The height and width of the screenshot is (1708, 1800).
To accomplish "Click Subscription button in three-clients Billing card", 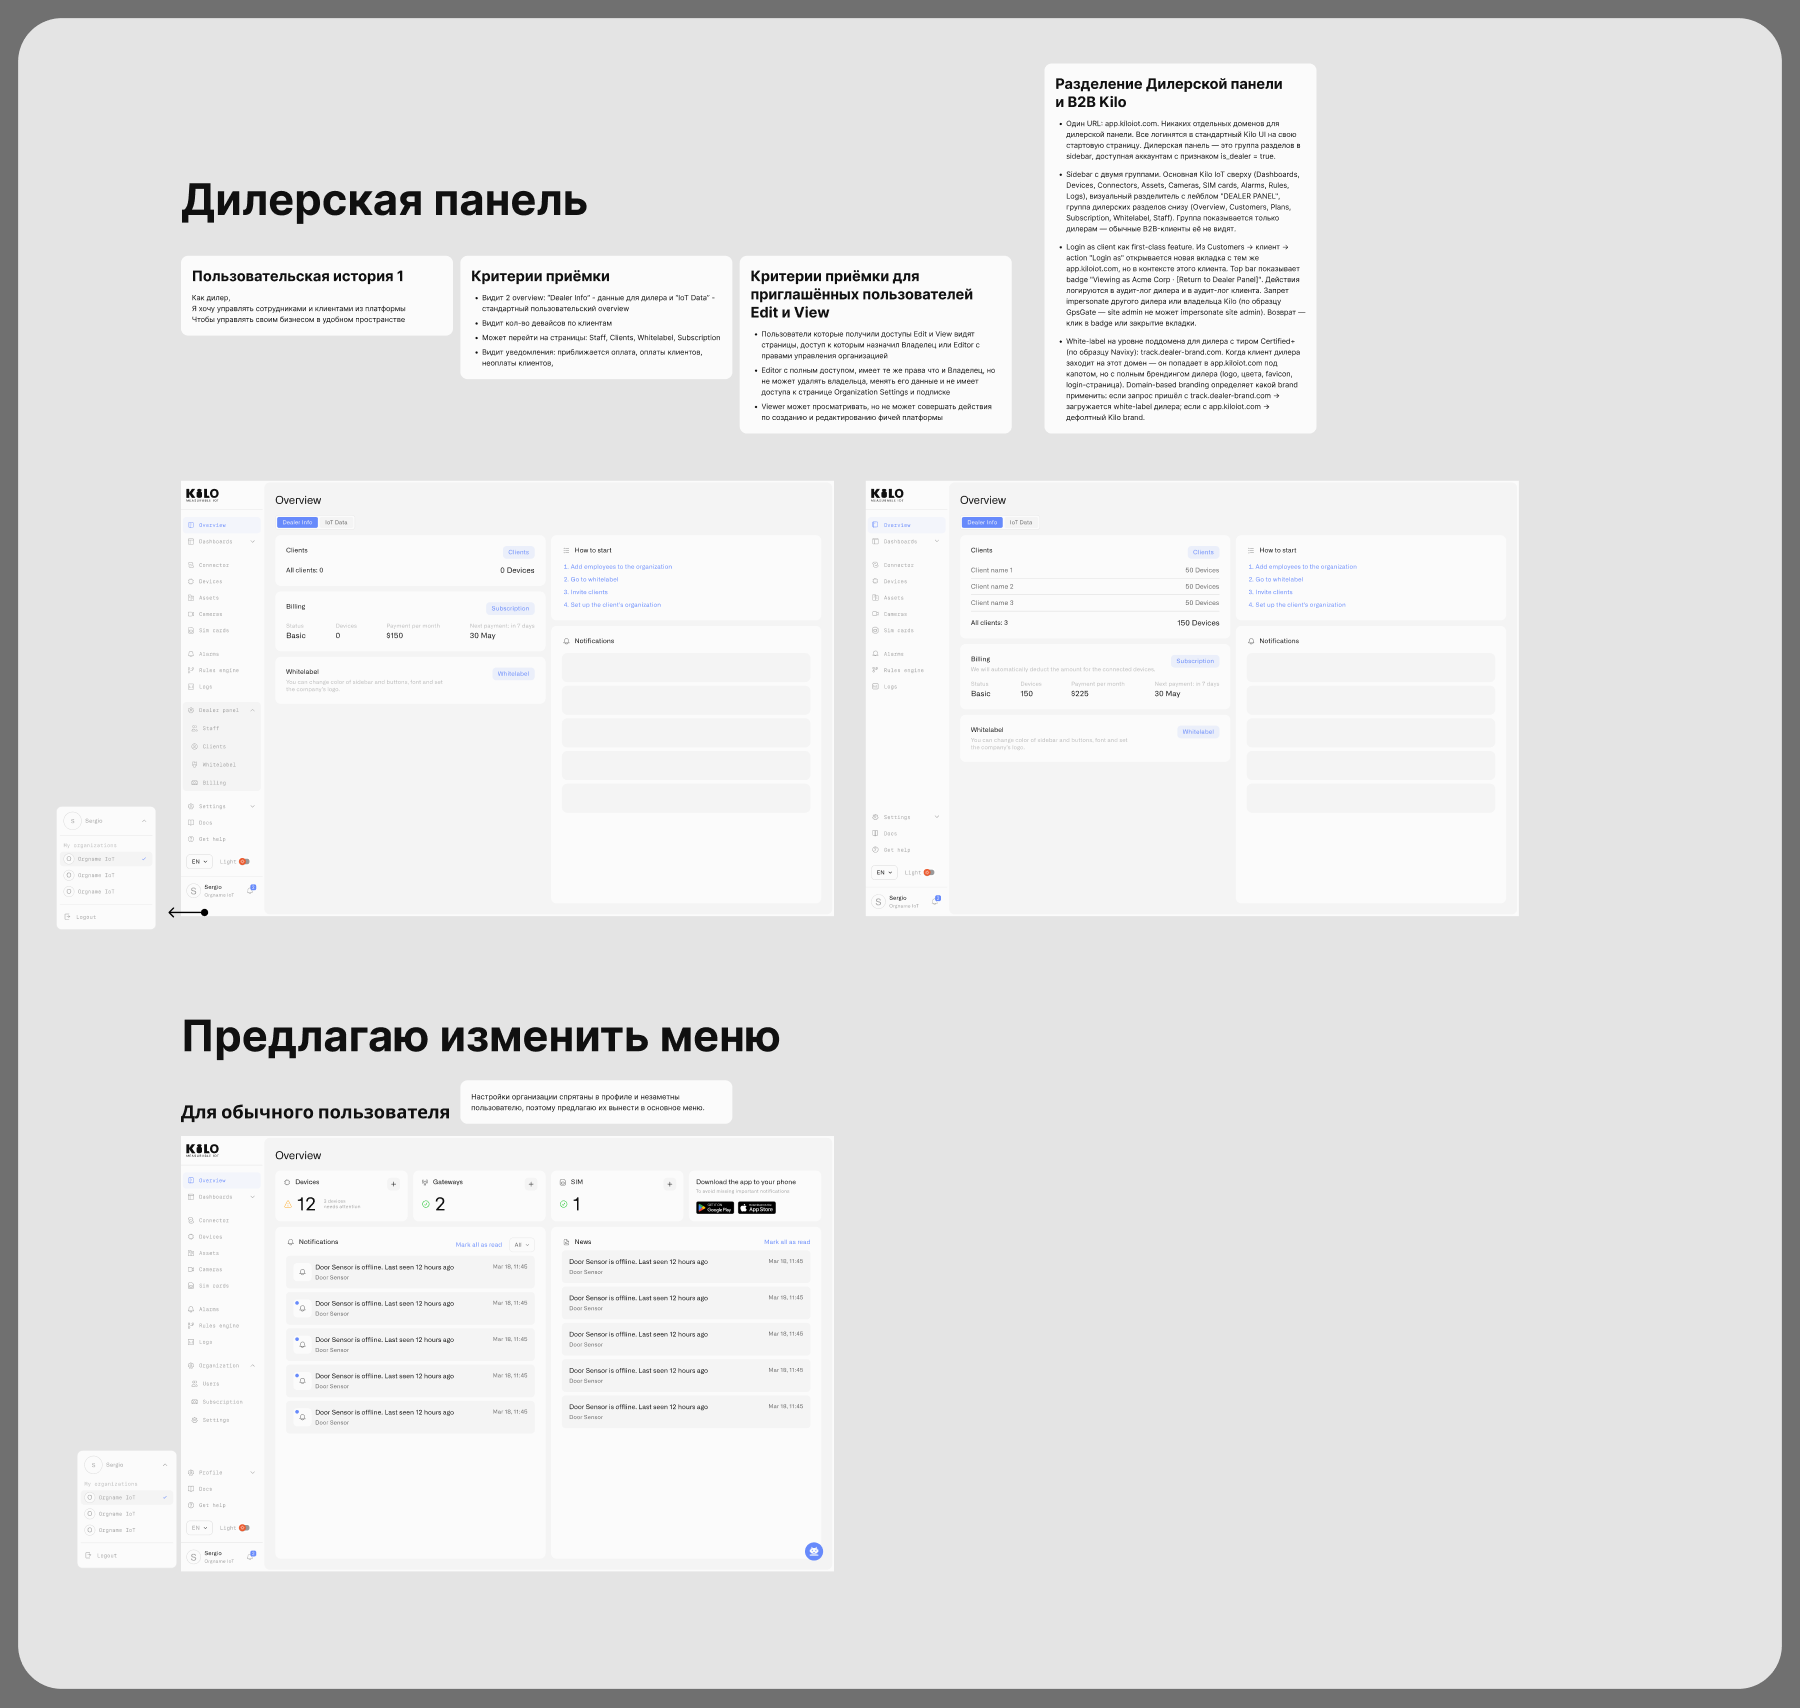I will click(1195, 661).
